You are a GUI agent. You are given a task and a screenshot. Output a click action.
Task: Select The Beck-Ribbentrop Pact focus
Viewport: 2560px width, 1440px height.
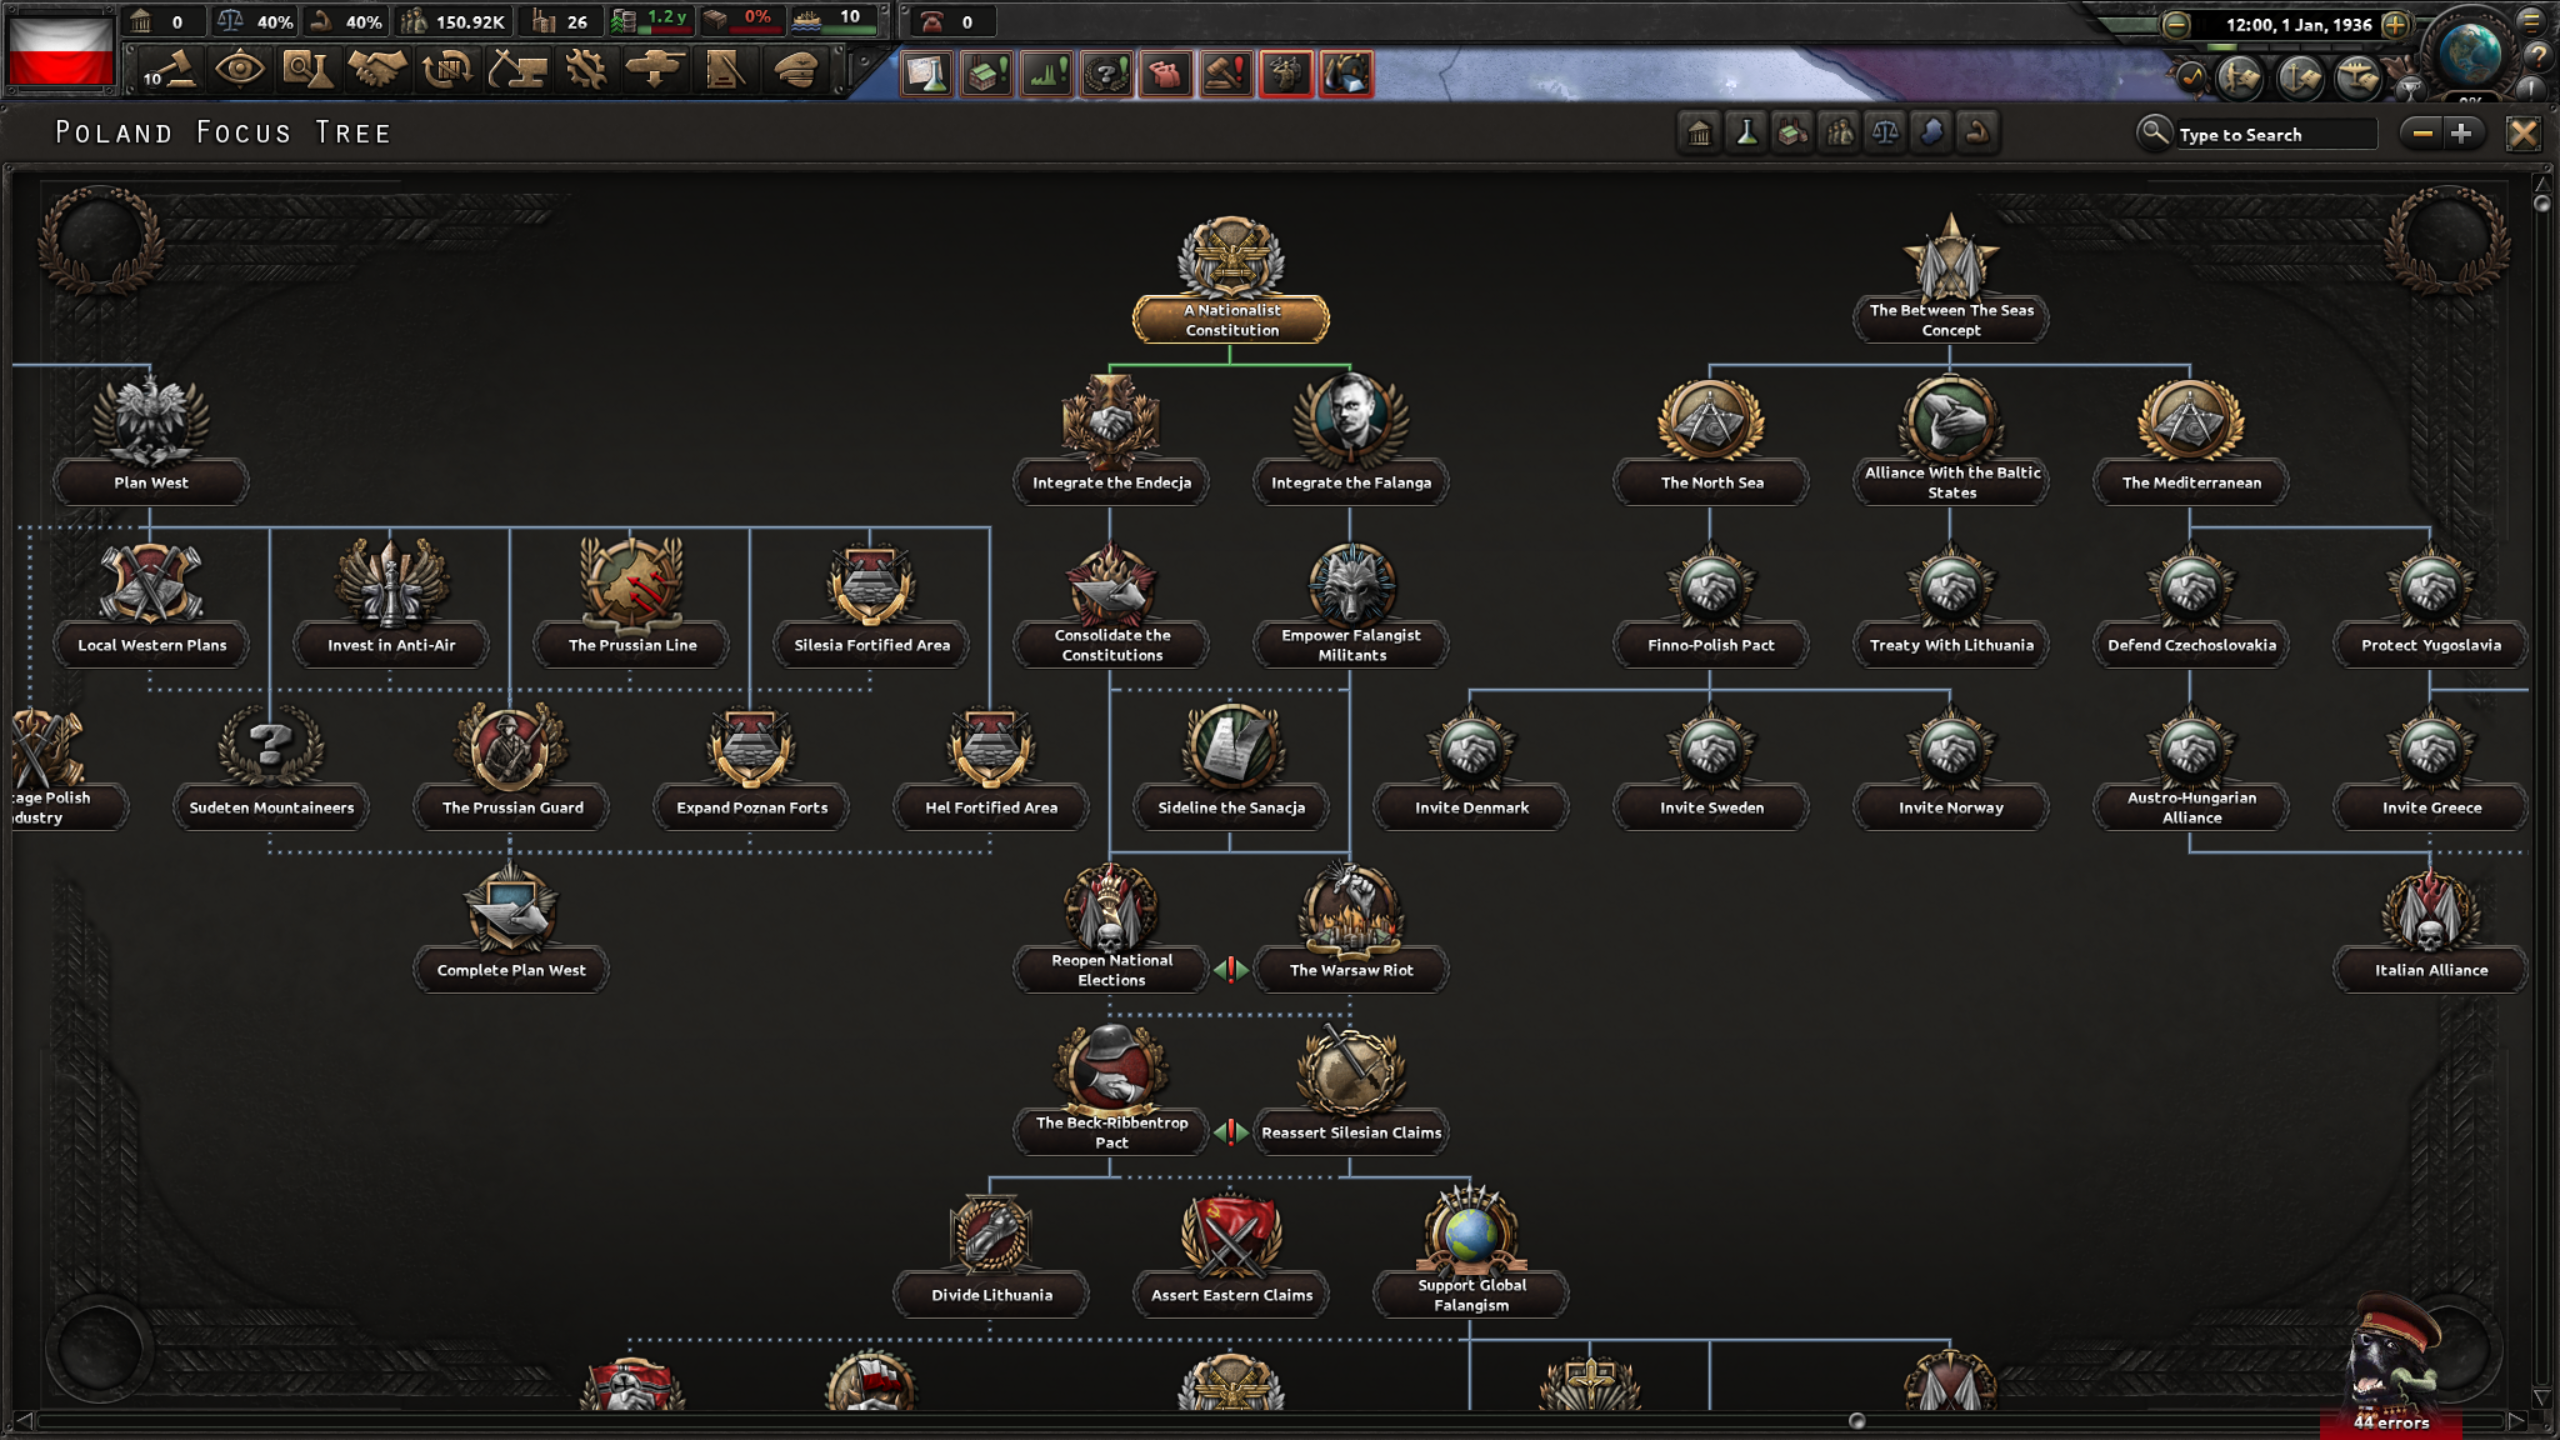click(x=1111, y=1090)
